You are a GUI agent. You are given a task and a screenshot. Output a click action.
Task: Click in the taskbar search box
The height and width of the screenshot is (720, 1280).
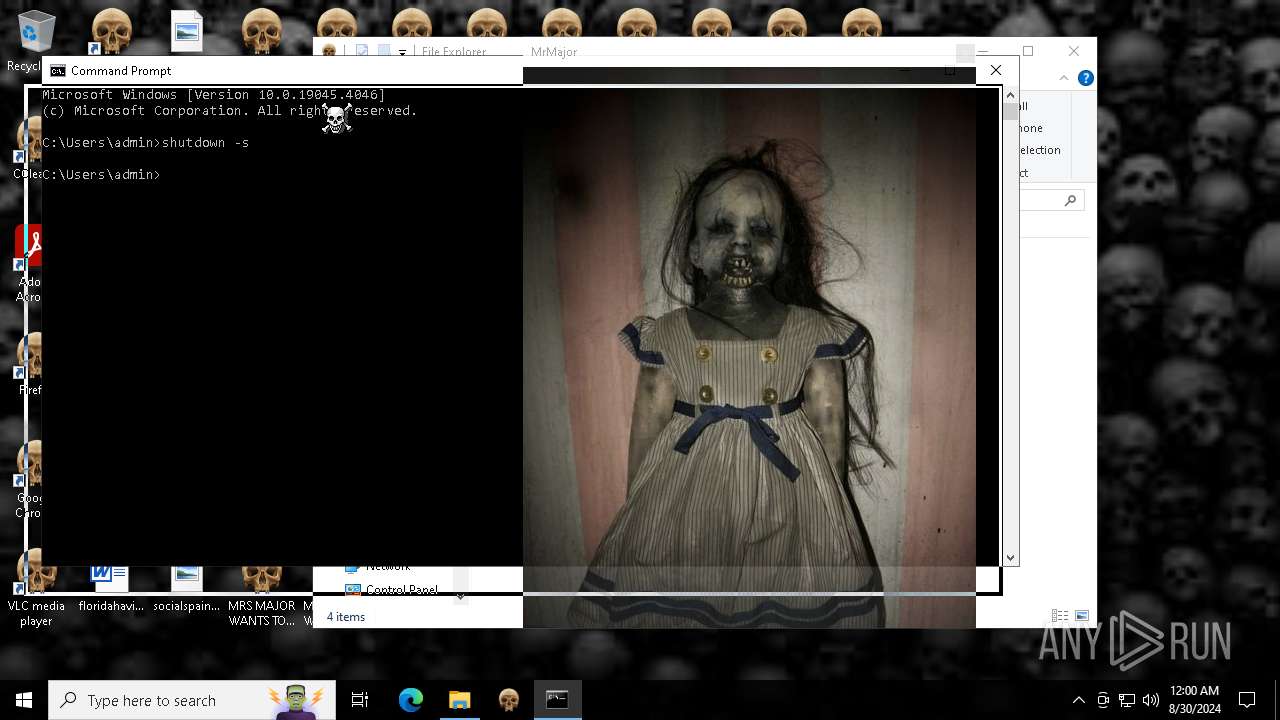pos(192,700)
